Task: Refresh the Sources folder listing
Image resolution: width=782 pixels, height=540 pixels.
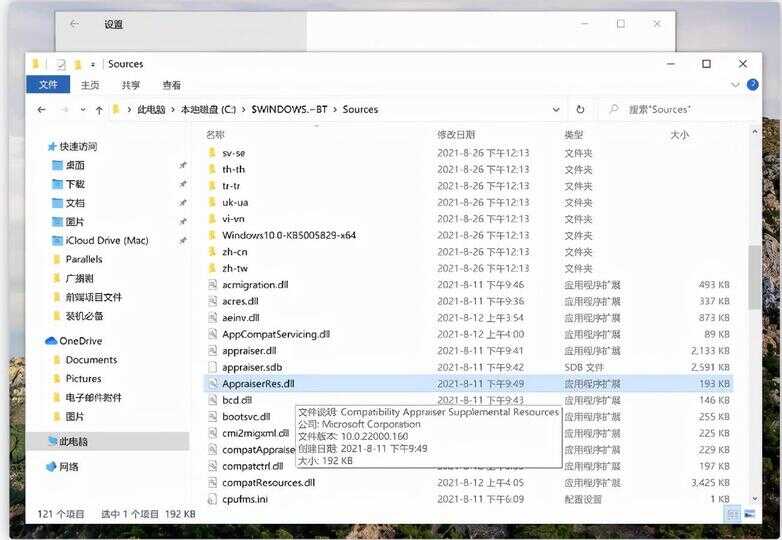Action: (x=580, y=109)
